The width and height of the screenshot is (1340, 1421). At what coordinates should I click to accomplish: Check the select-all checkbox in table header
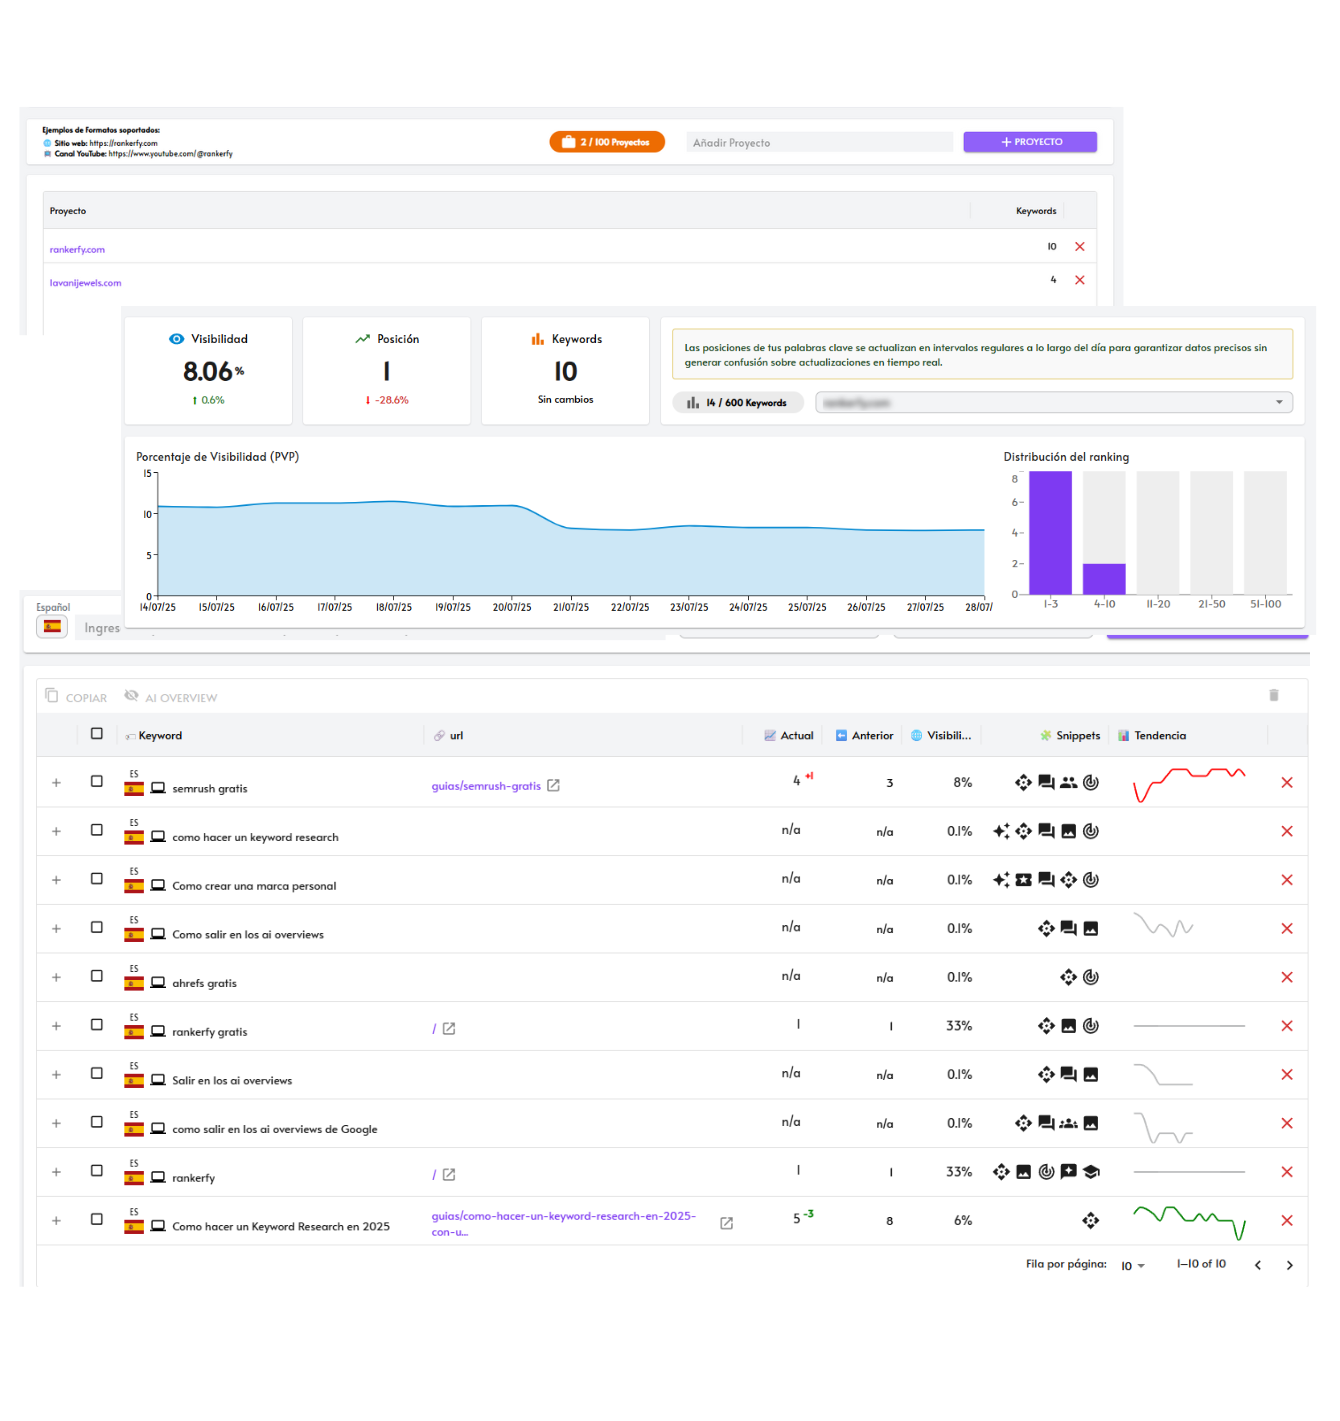tap(97, 734)
